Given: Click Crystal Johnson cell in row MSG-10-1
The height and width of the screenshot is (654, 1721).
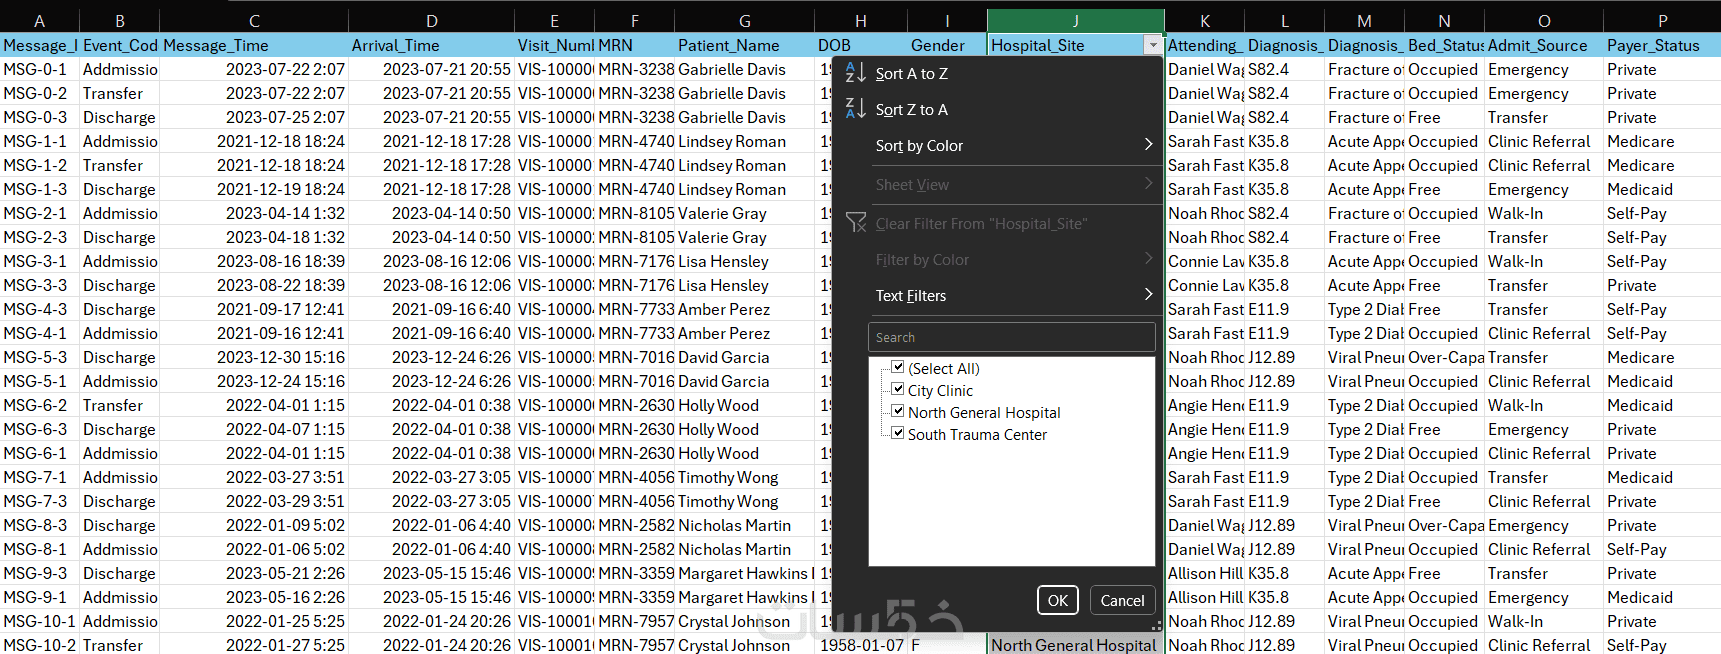Looking at the screenshot, I should (744, 621).
